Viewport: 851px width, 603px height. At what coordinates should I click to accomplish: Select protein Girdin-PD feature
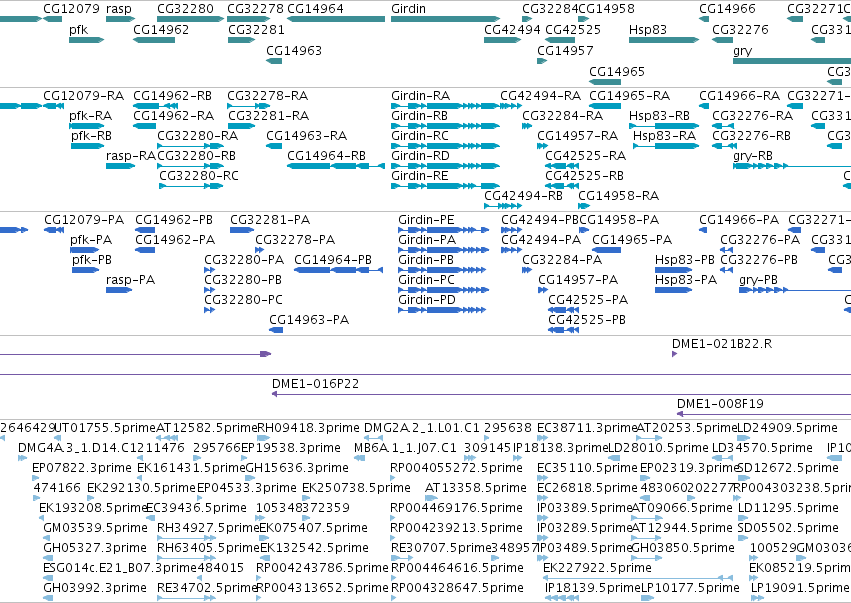442,310
